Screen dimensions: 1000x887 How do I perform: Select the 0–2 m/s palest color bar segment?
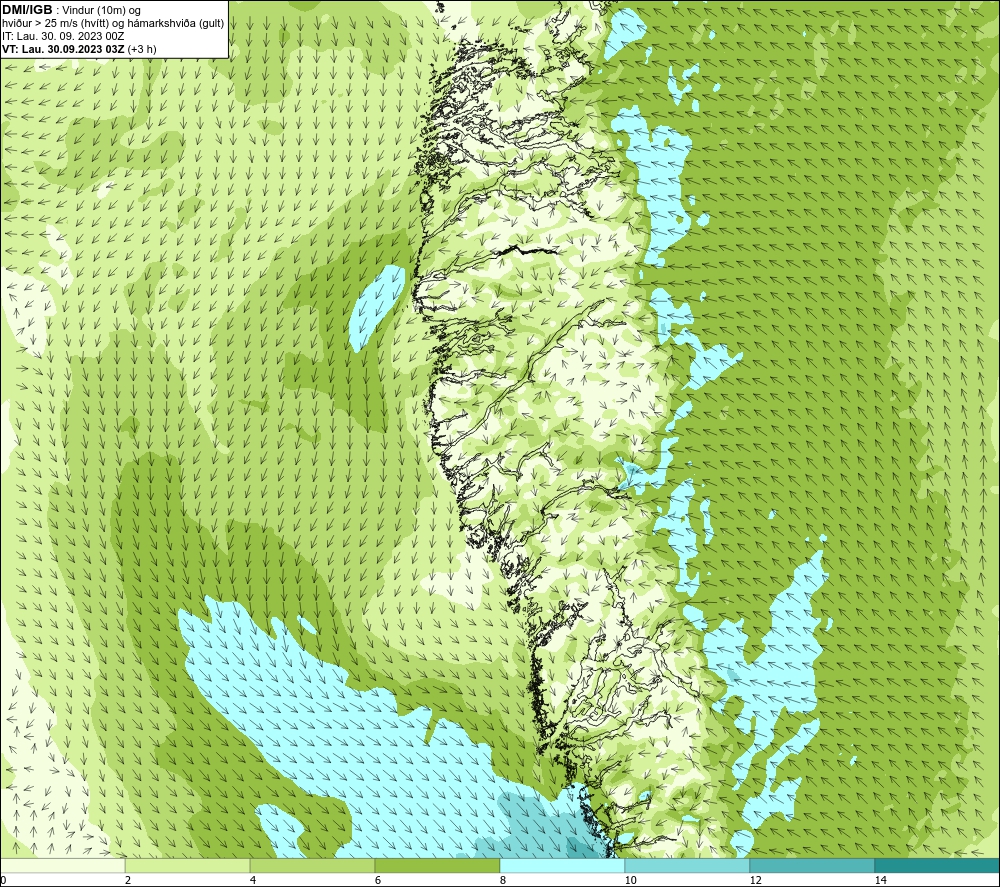coord(62,865)
